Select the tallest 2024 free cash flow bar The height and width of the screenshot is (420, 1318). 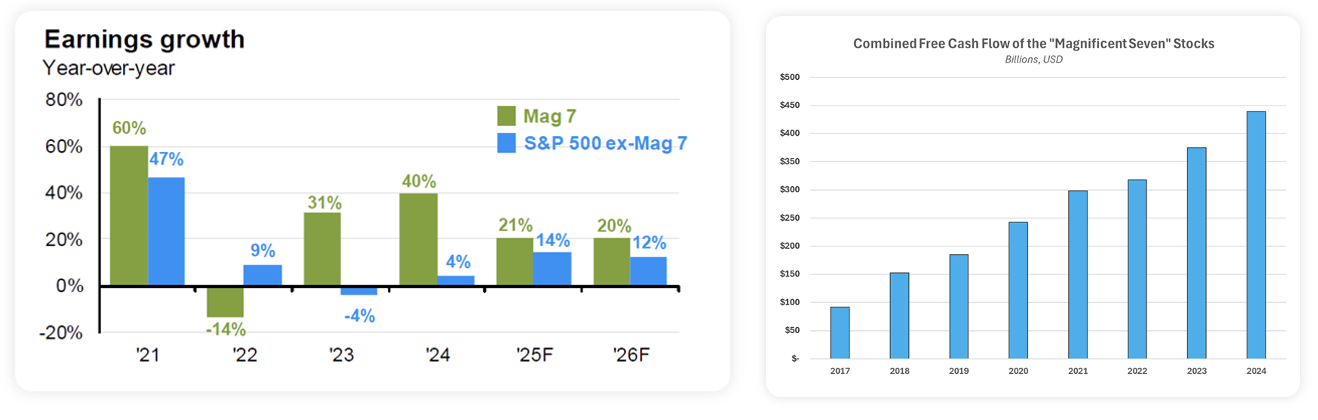pos(1256,234)
